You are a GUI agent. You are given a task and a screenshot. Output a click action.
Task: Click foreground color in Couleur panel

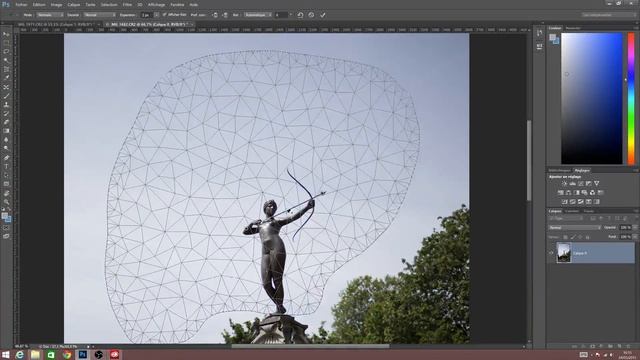pyautogui.click(x=552, y=38)
